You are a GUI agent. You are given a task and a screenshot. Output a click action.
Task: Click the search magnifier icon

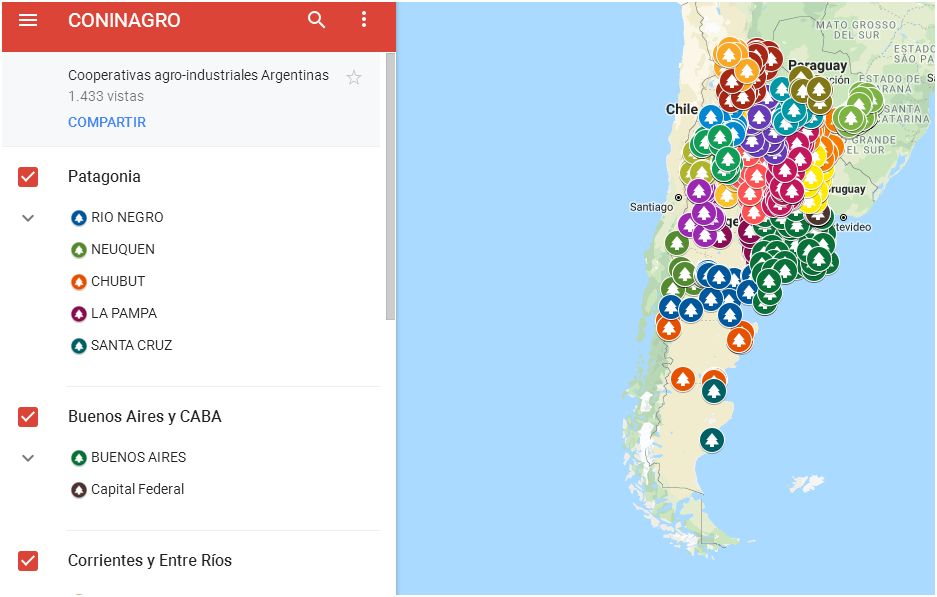(316, 20)
